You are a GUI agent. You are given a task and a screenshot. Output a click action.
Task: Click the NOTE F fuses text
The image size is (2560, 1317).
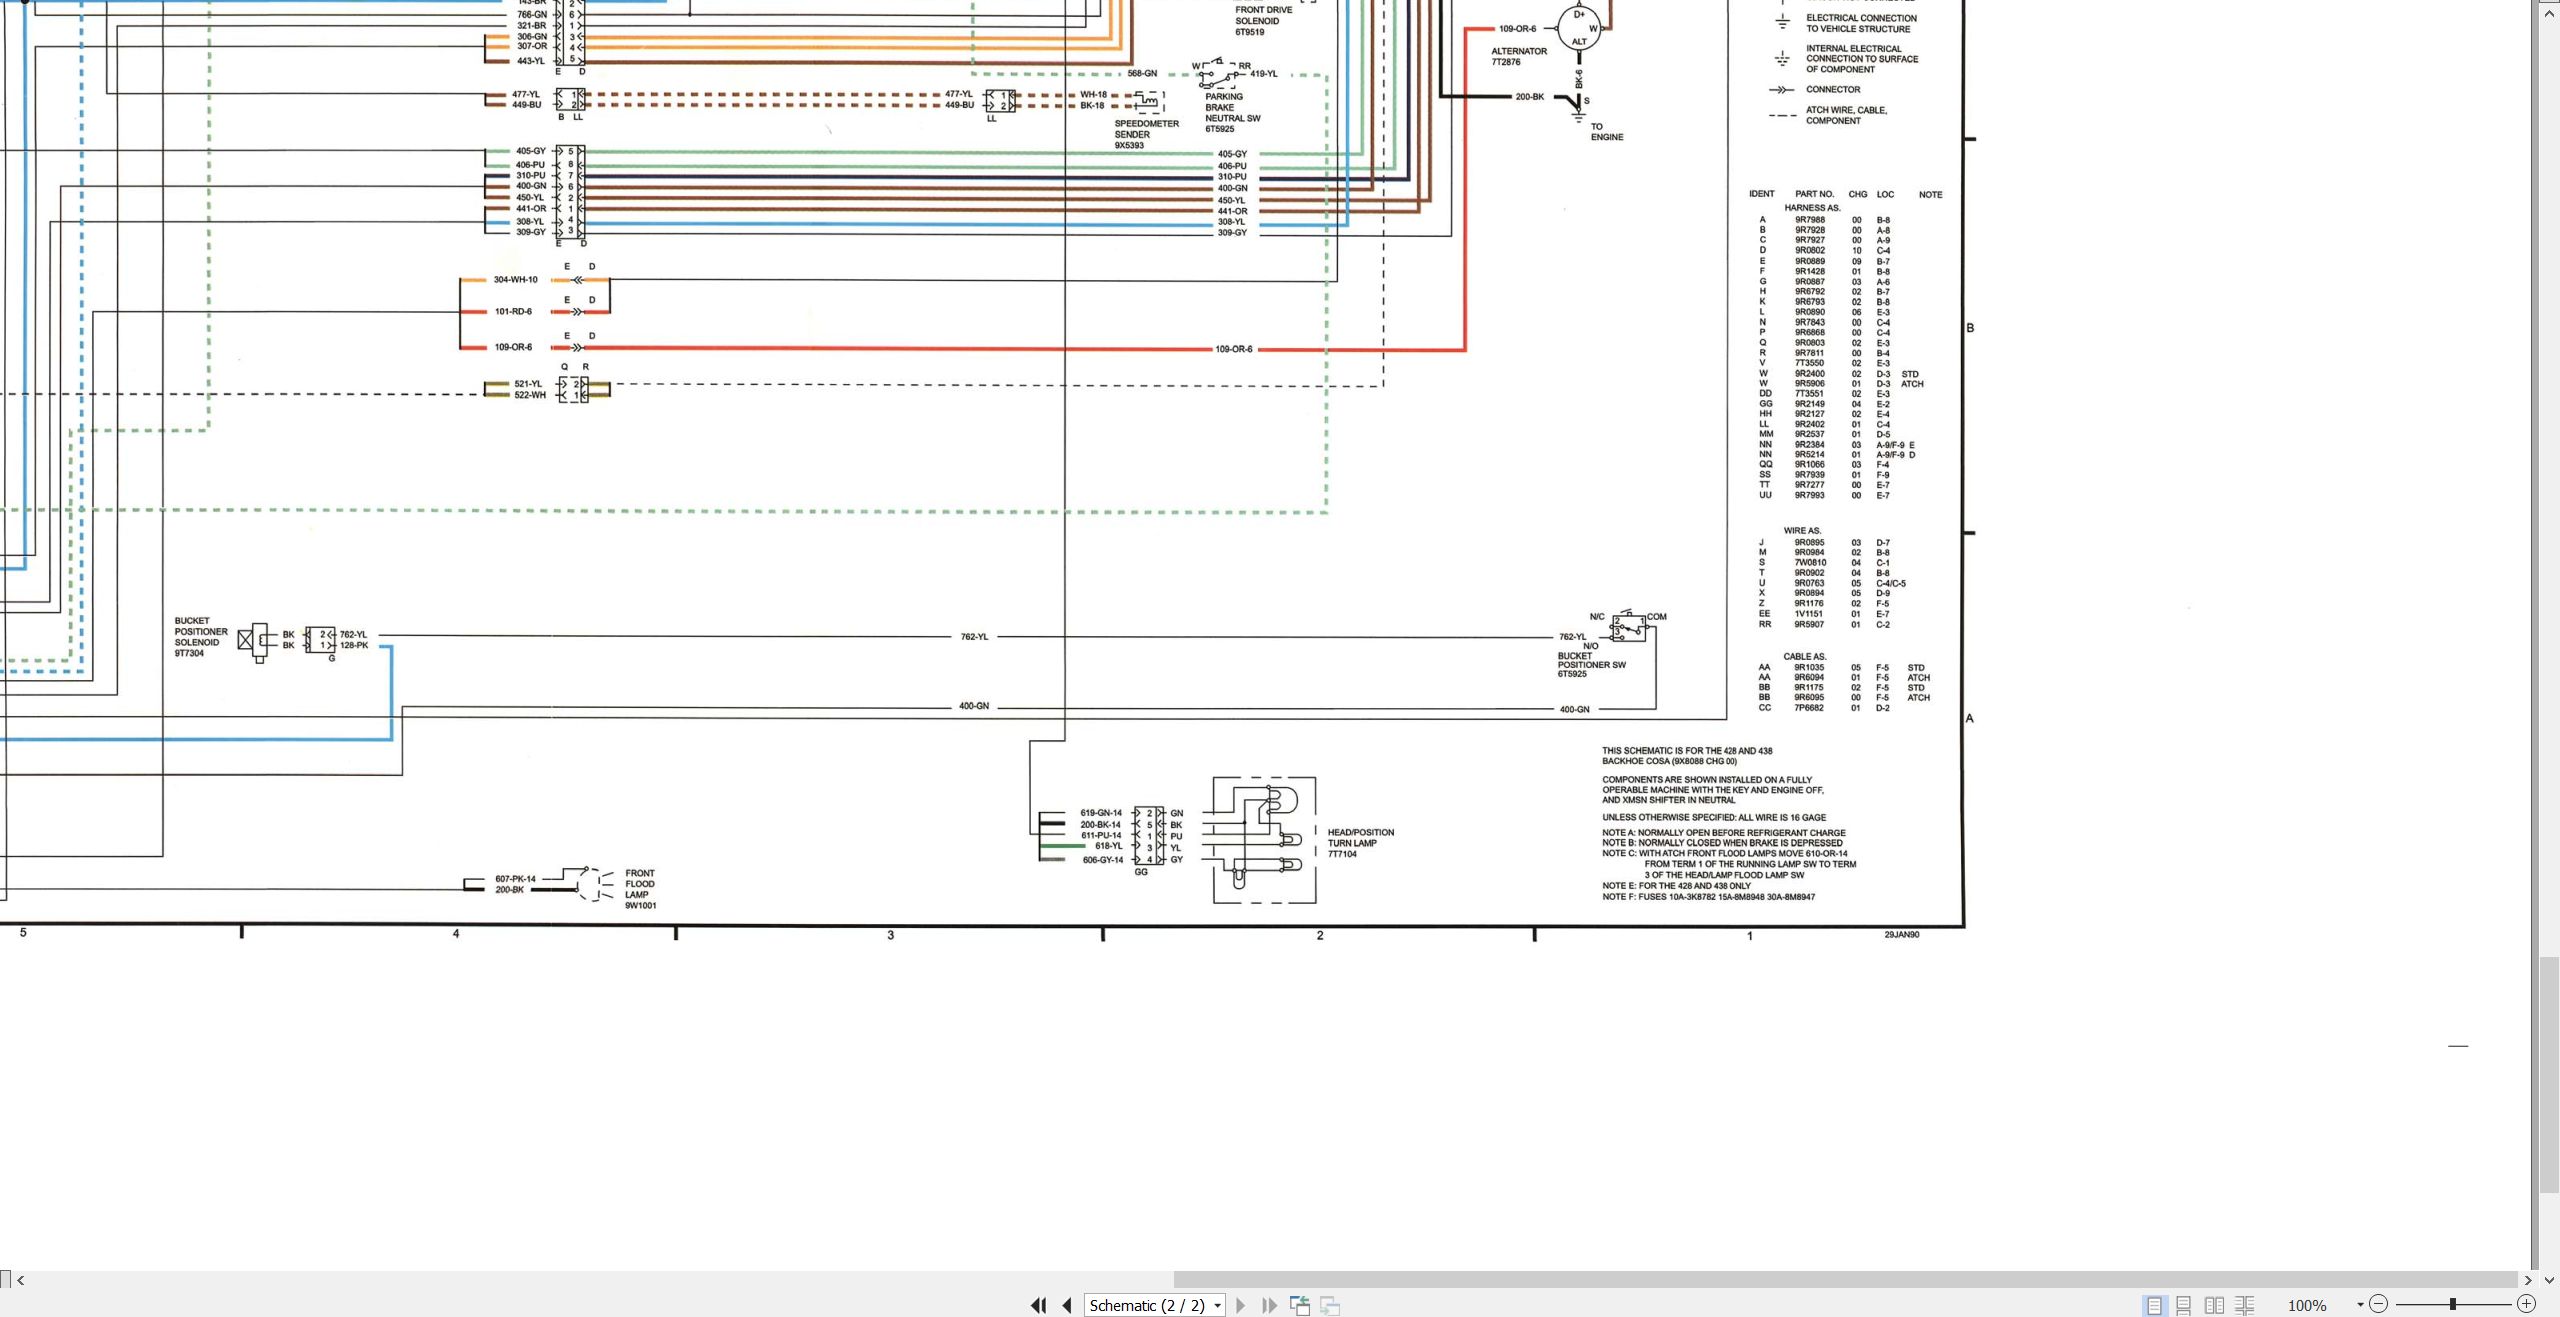(x=1708, y=897)
